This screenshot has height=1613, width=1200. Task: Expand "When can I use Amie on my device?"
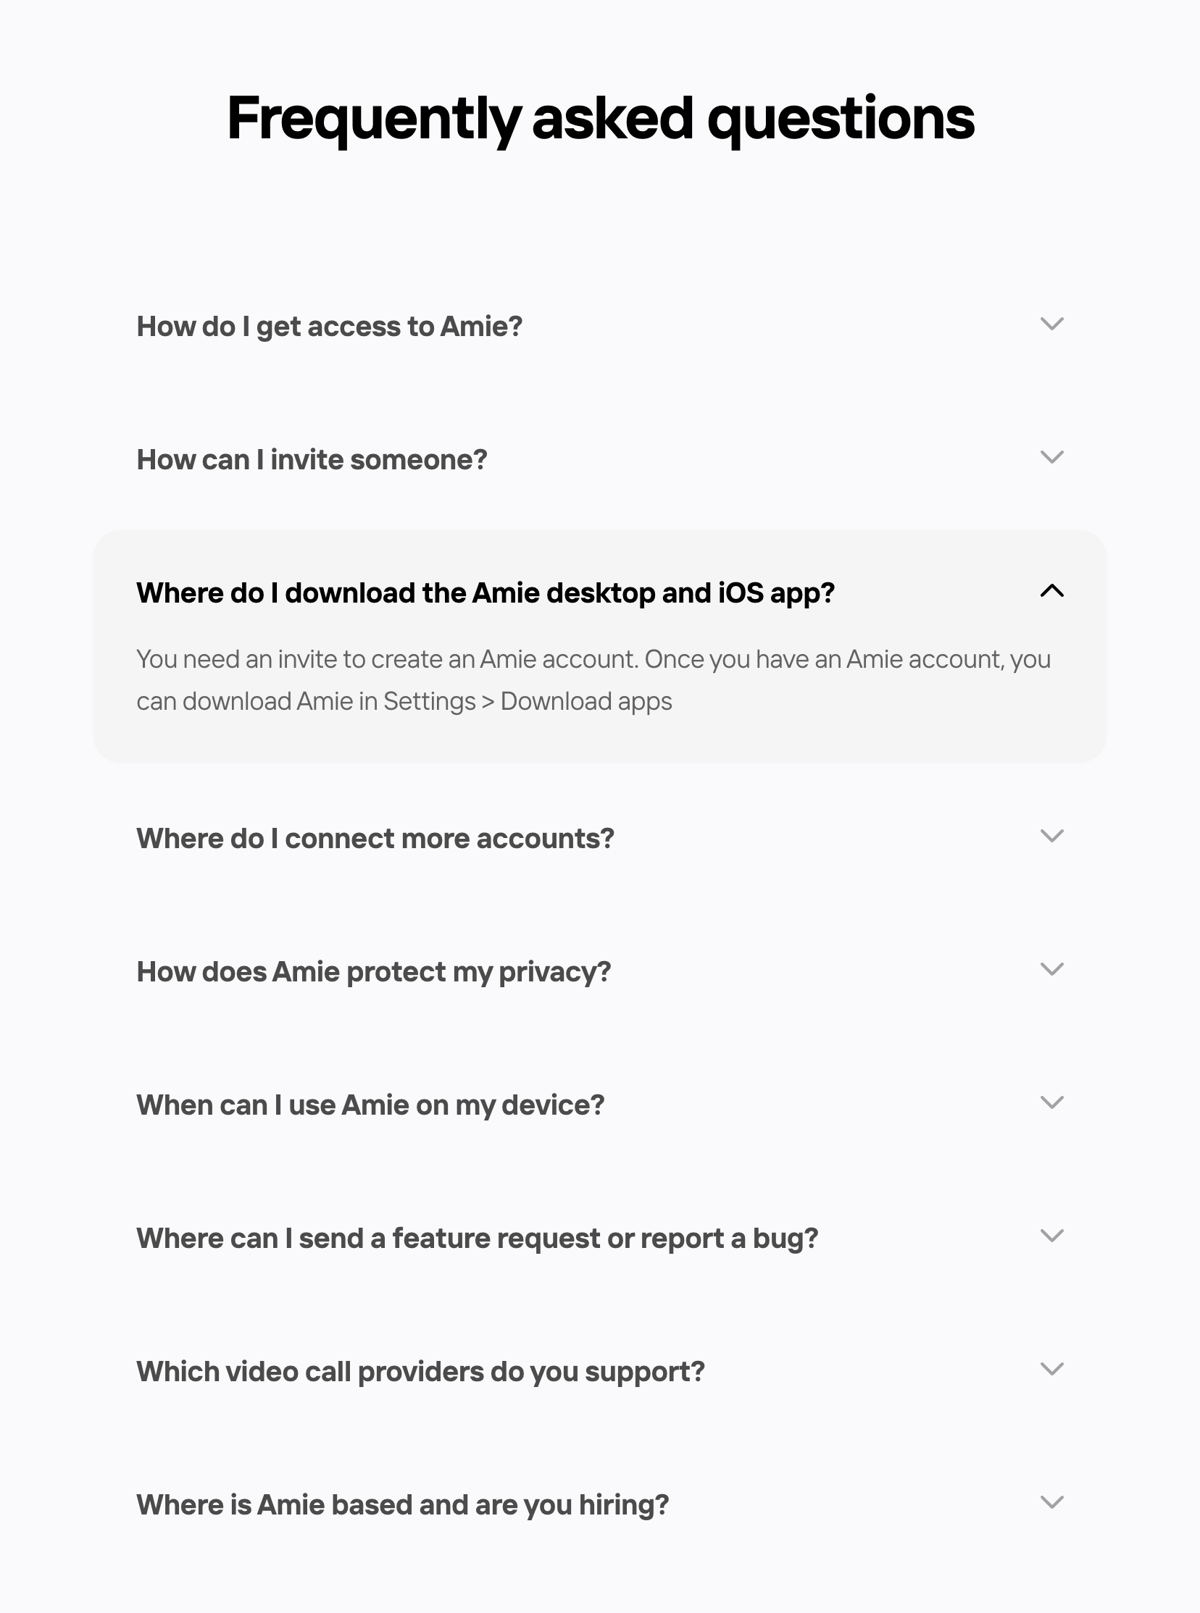370,1104
